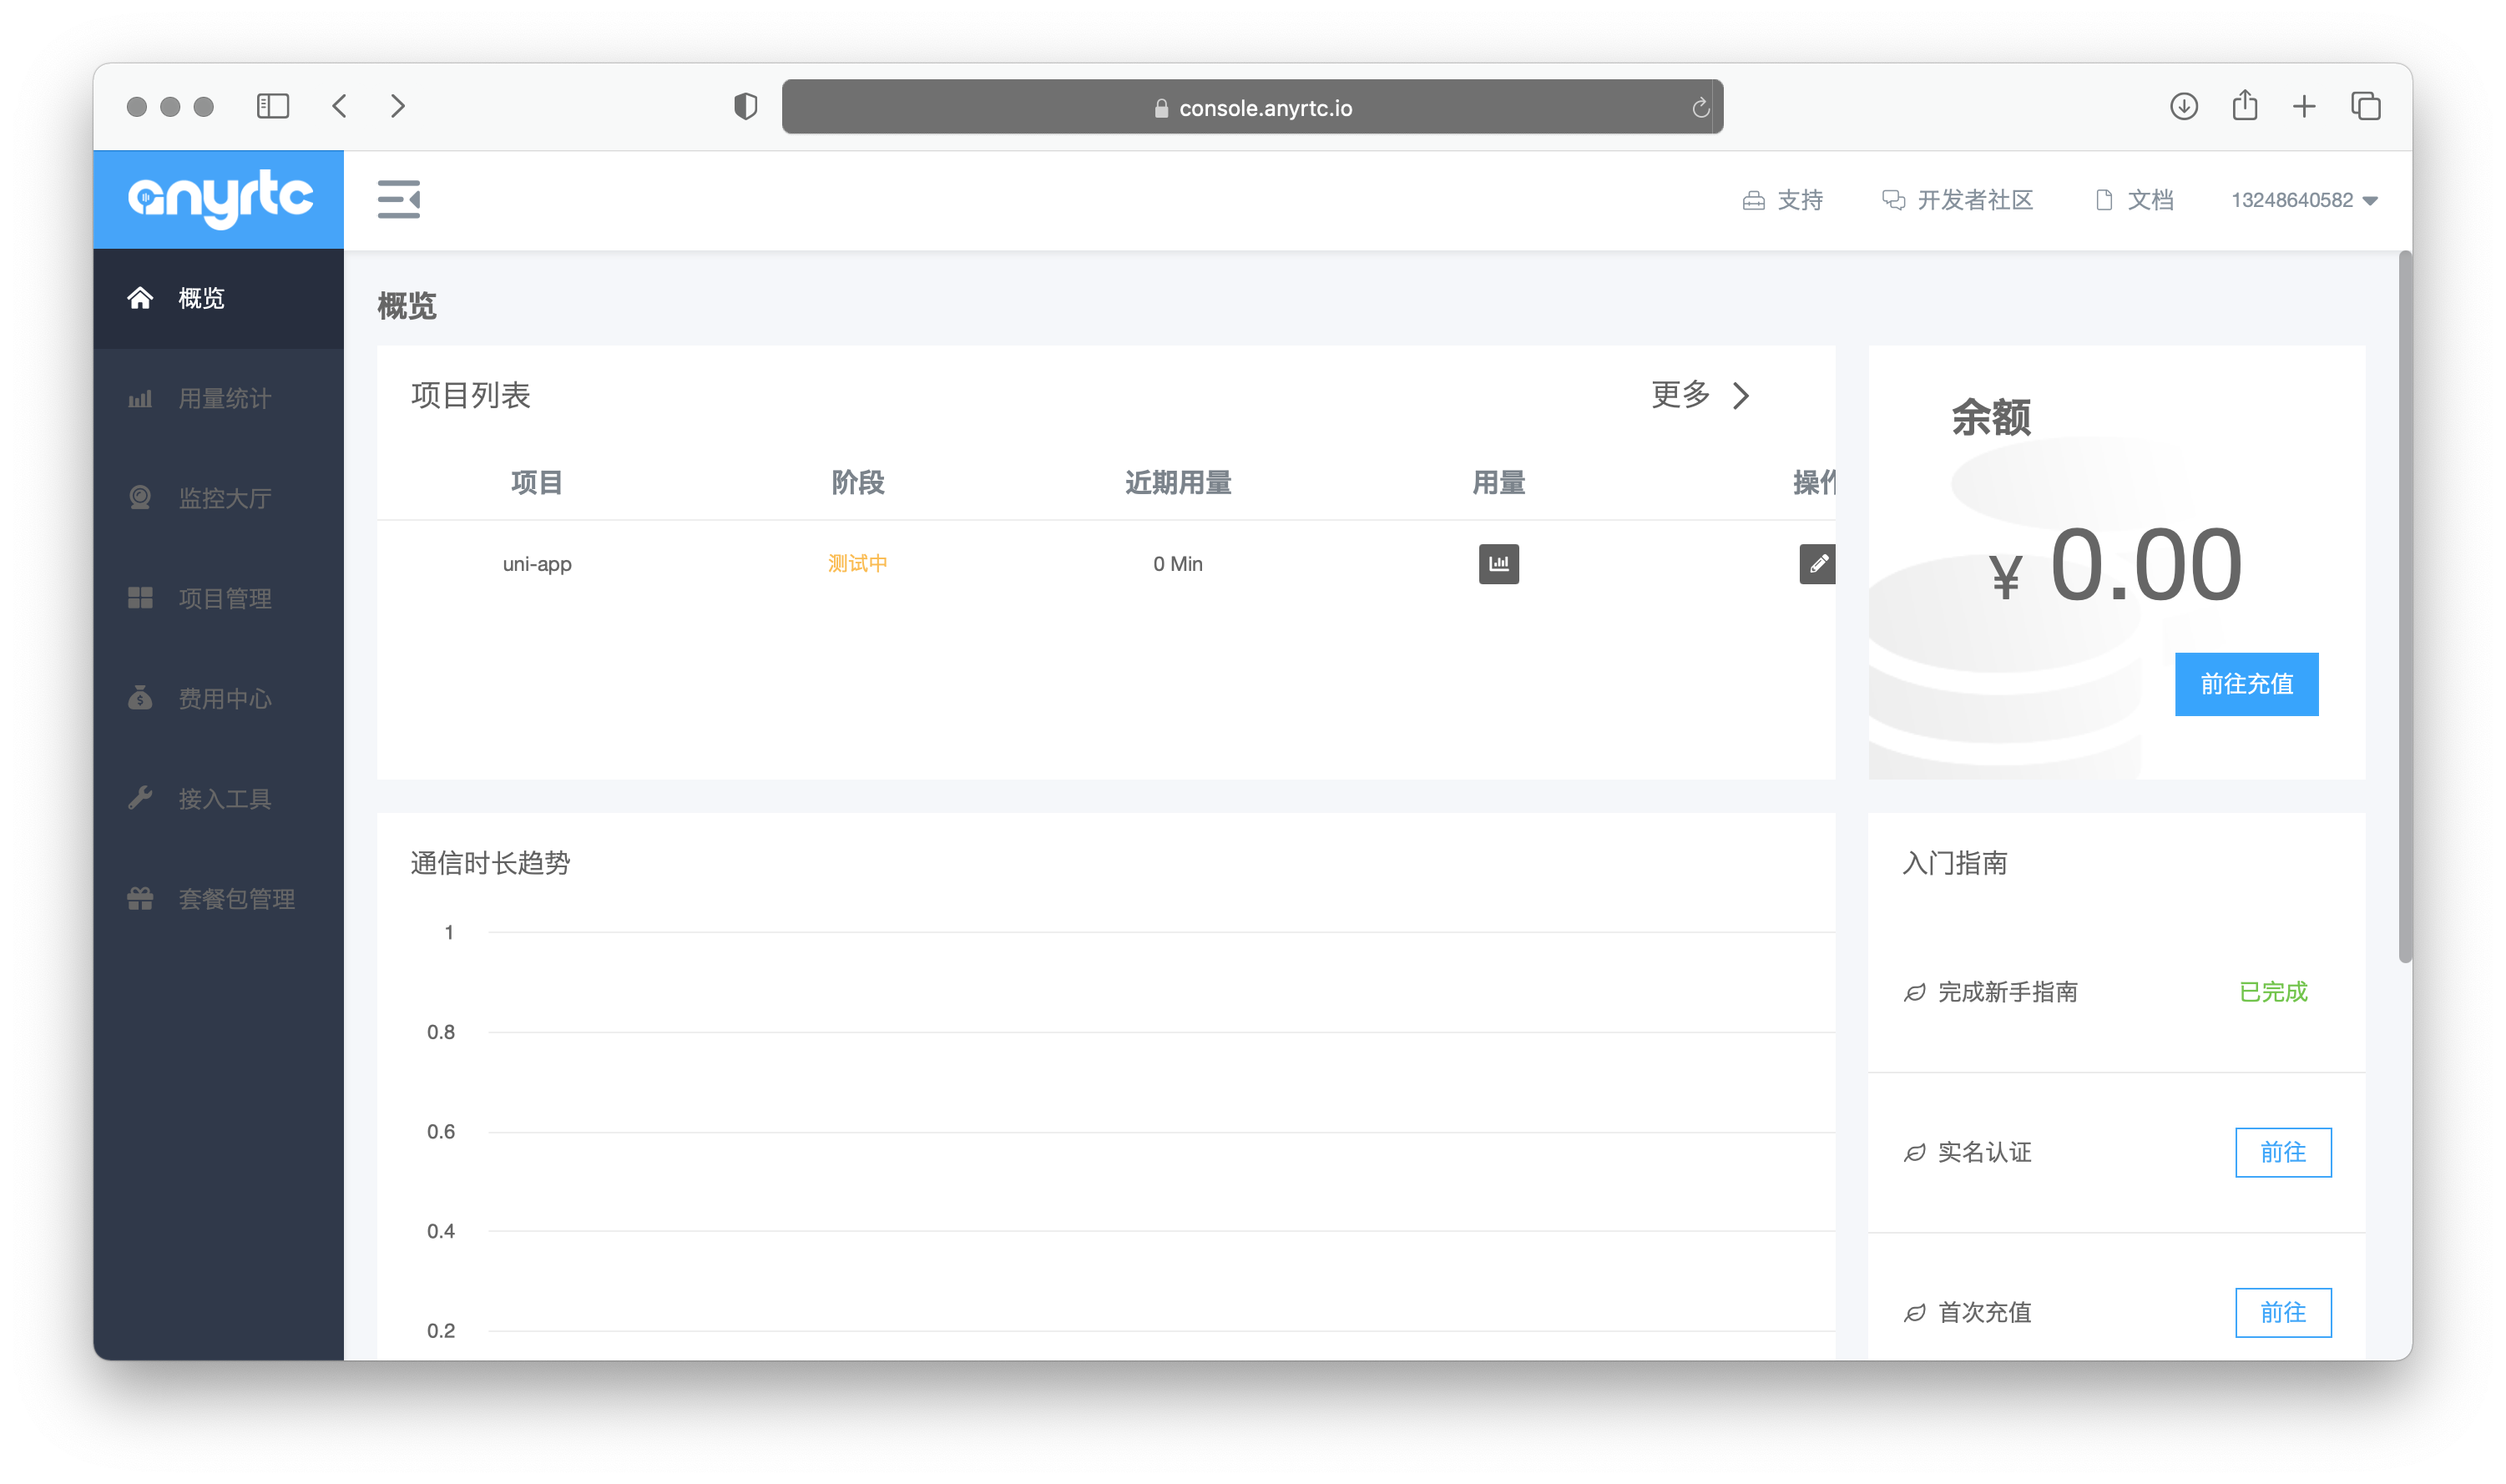Collapse the sidebar with the toggle icon

pos(398,199)
